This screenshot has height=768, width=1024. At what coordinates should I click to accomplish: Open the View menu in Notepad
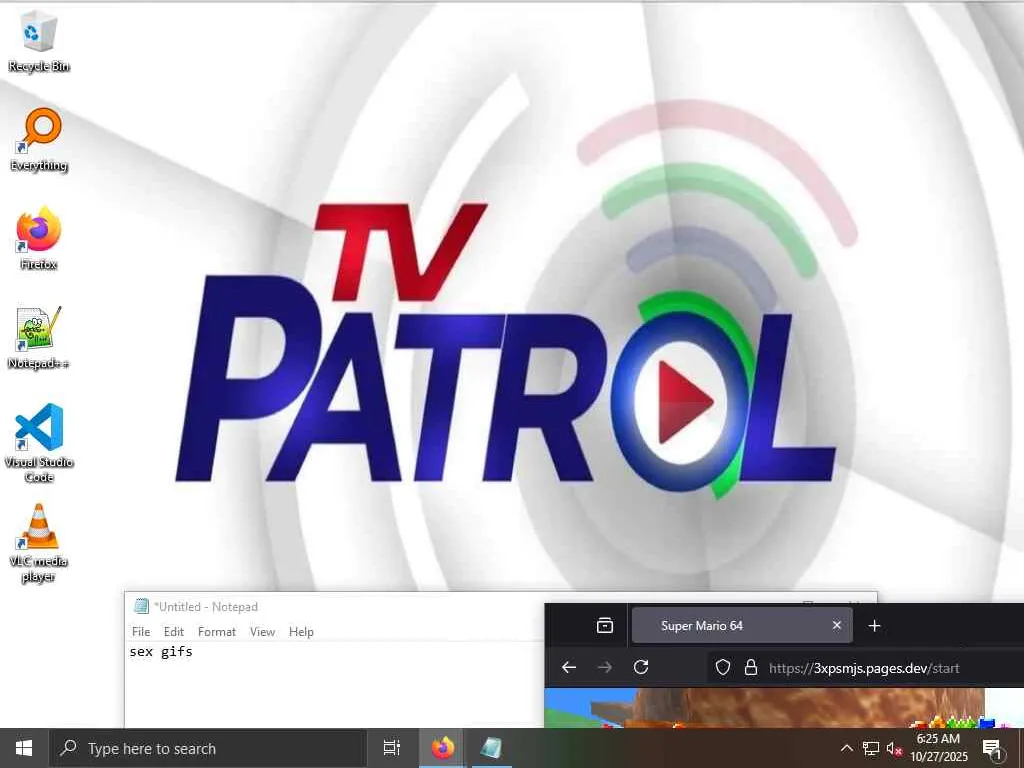(x=262, y=632)
